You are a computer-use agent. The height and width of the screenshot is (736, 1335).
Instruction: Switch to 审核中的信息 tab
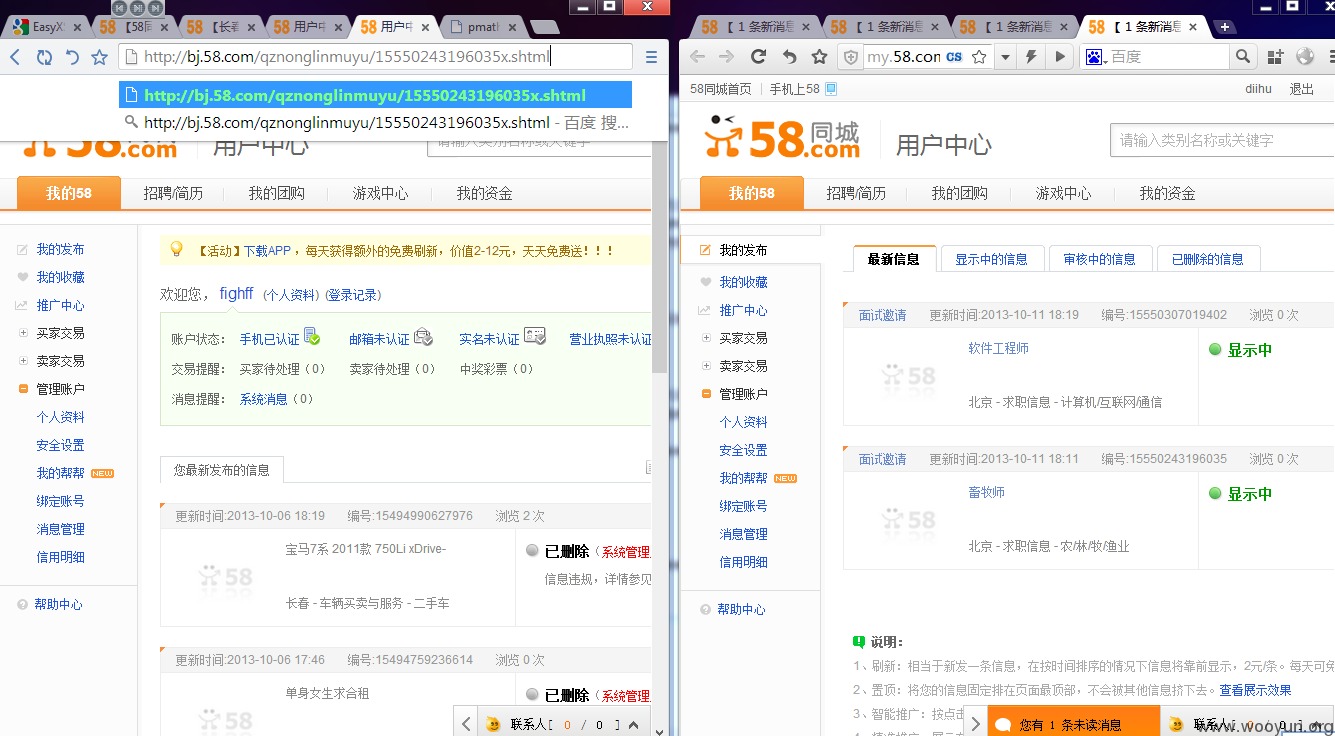(1100, 259)
